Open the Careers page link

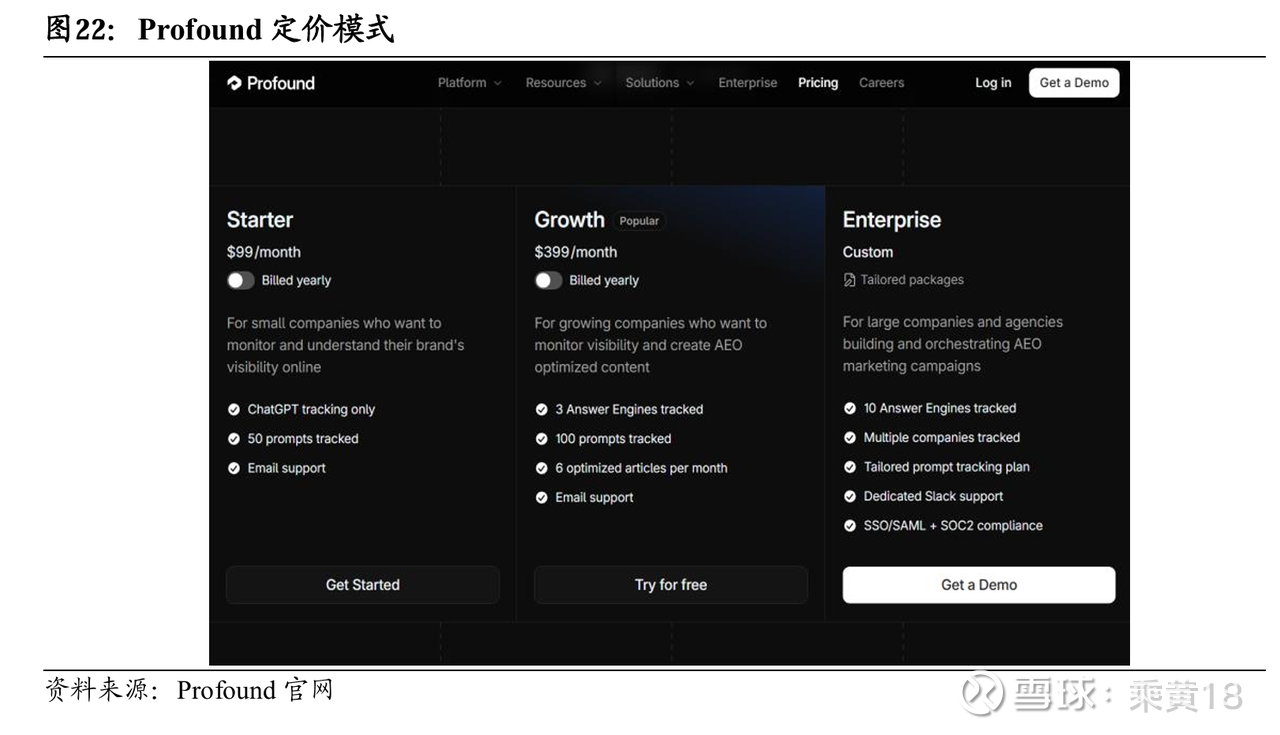click(881, 83)
